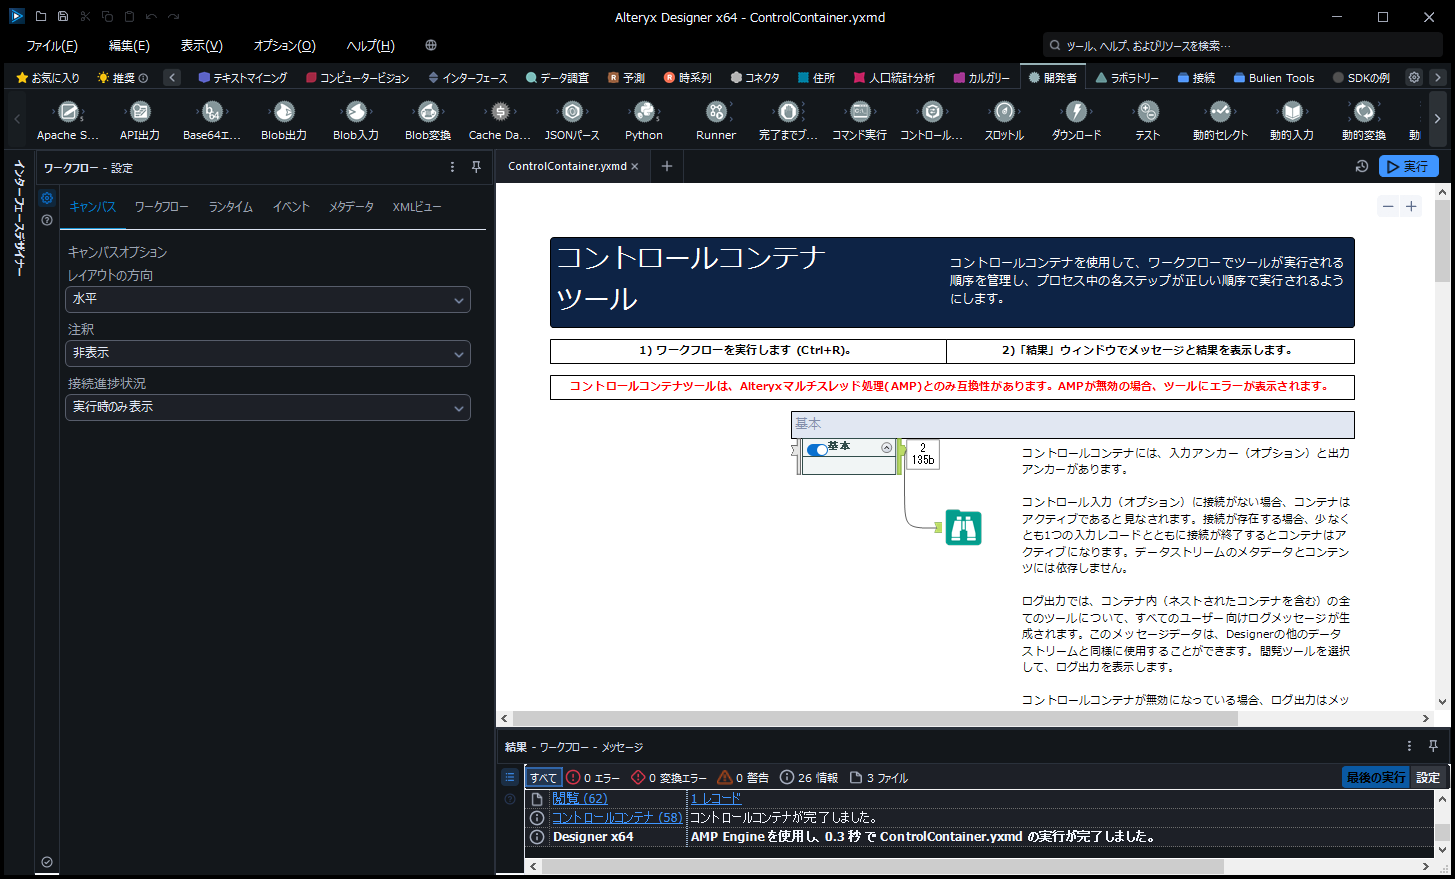Open the API出力 tool
Viewport: 1455px width, 879px height.
pos(139,119)
